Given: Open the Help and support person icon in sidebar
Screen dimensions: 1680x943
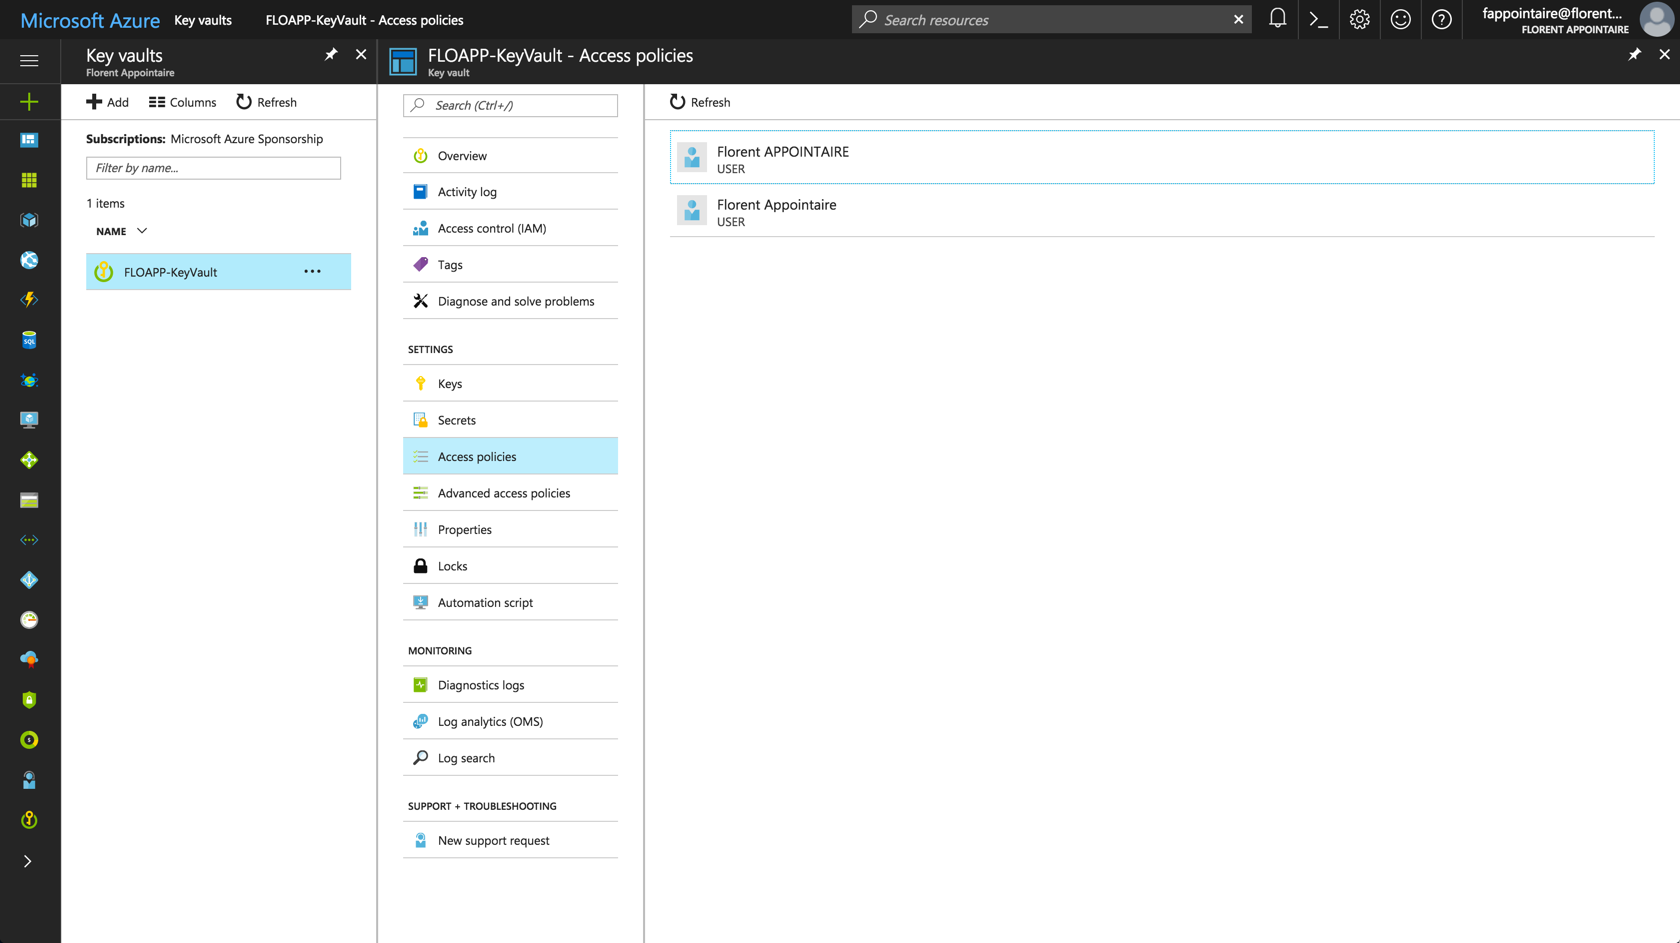Looking at the screenshot, I should click(x=29, y=780).
